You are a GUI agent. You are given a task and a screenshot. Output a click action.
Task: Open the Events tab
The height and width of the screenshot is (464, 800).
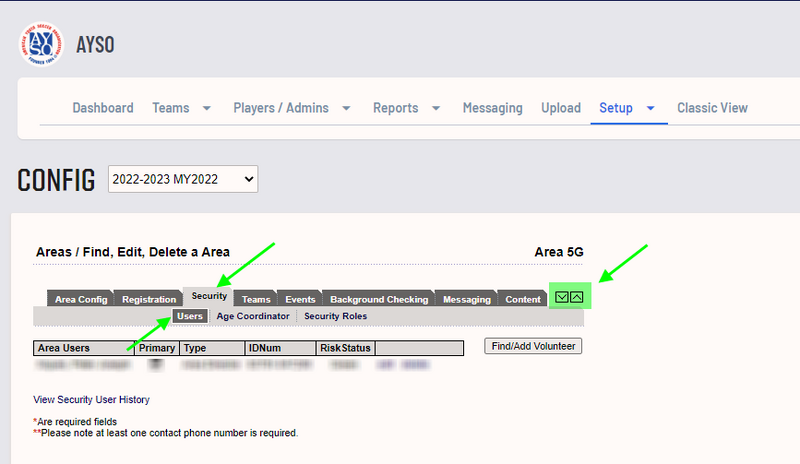click(300, 299)
